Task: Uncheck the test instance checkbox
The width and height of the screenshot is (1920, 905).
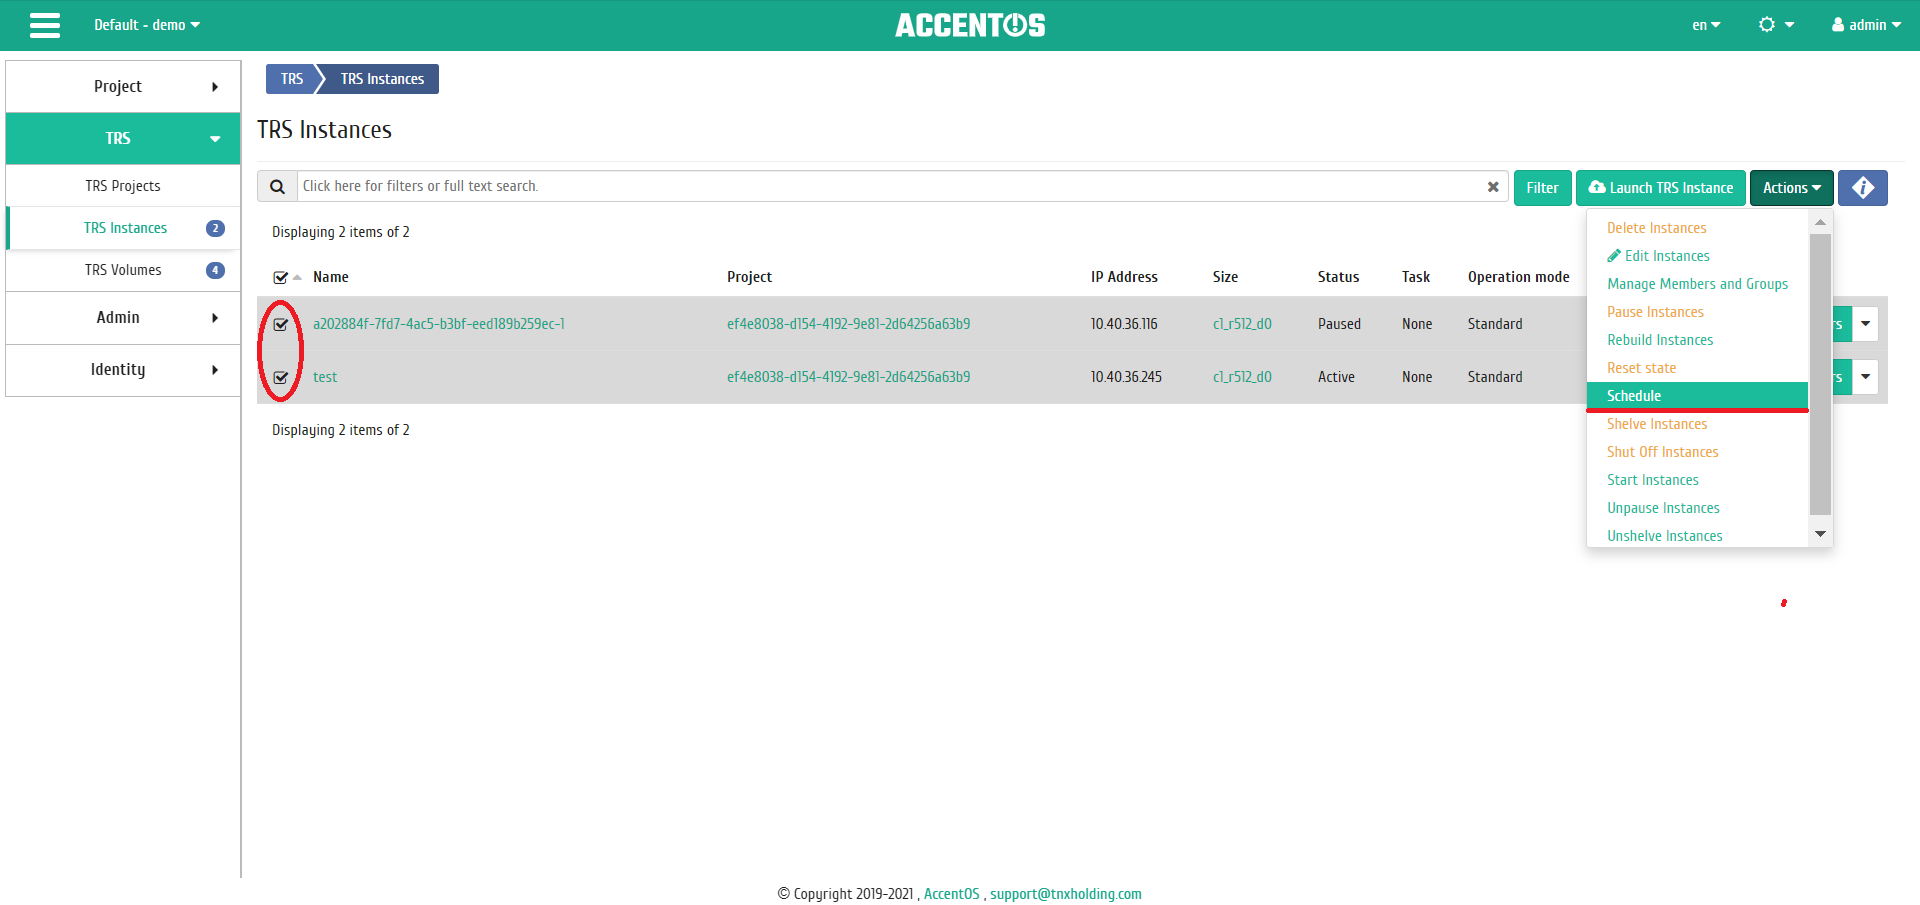Action: pos(280,378)
